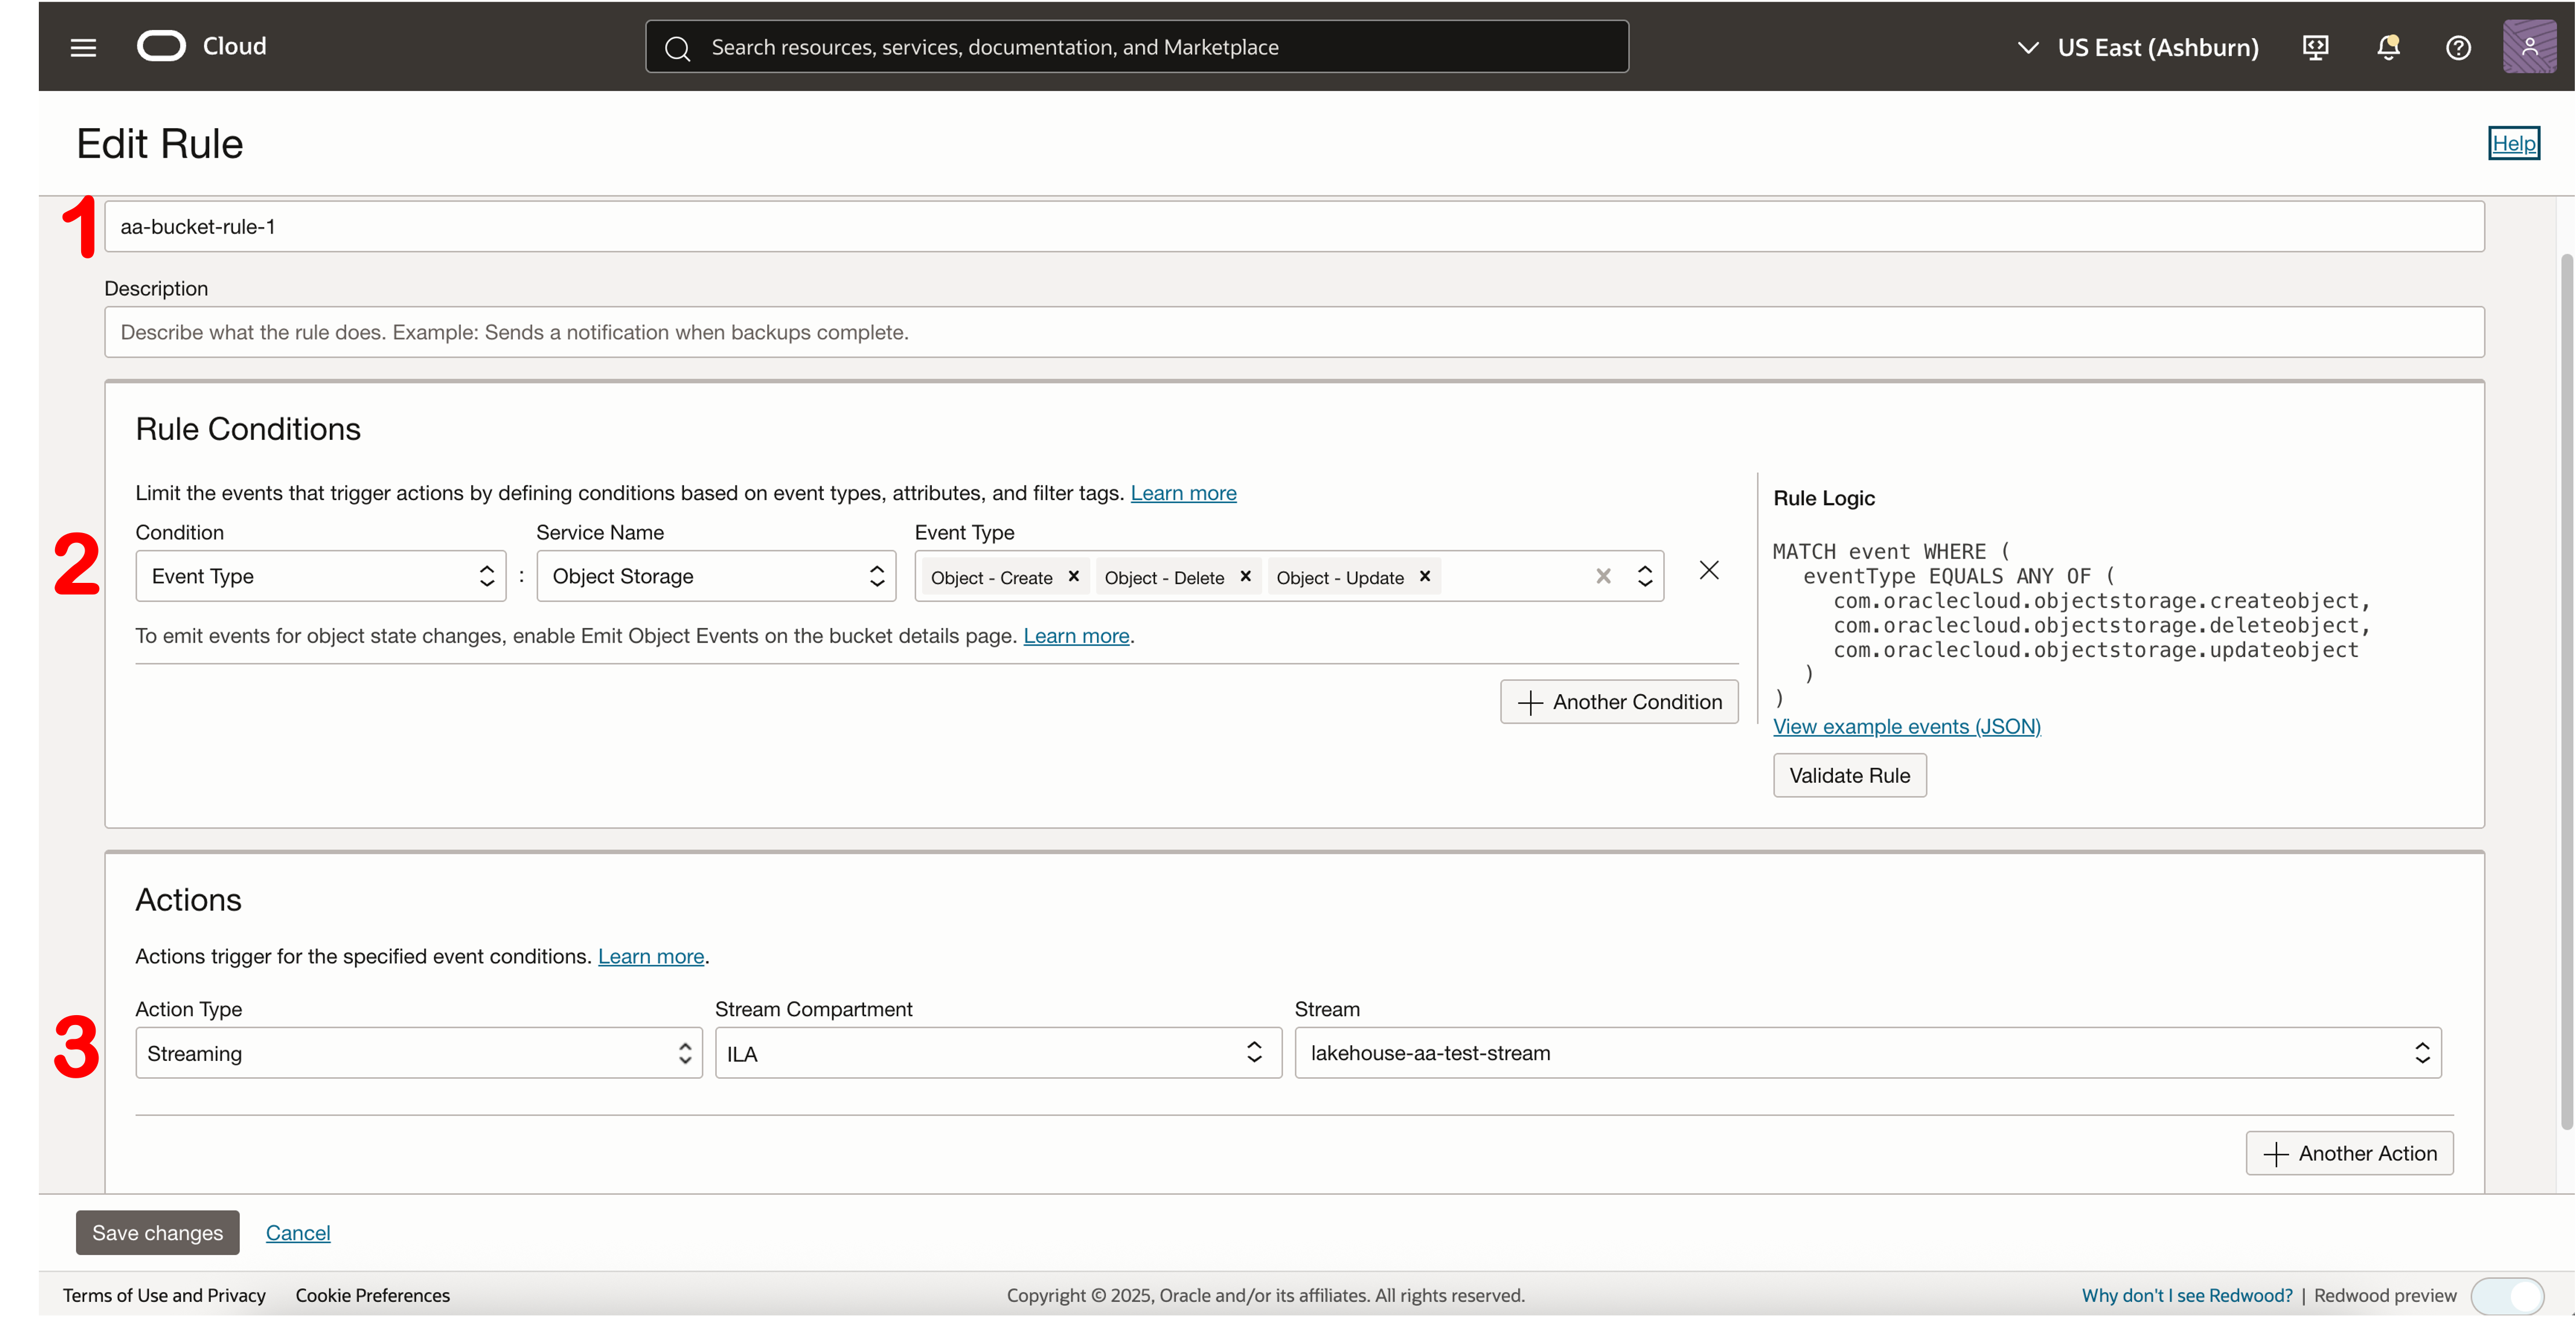This screenshot has height=1317, width=2576.
Task: Remove the Object - Create event tag
Action: 1073,576
